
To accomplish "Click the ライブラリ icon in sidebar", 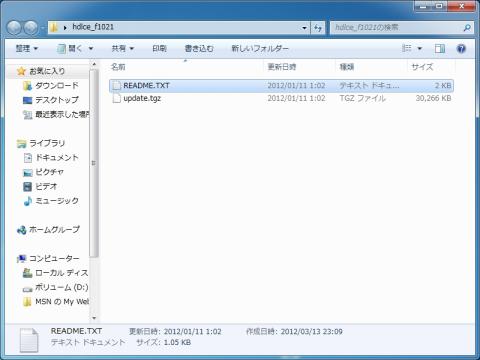I will (21, 143).
